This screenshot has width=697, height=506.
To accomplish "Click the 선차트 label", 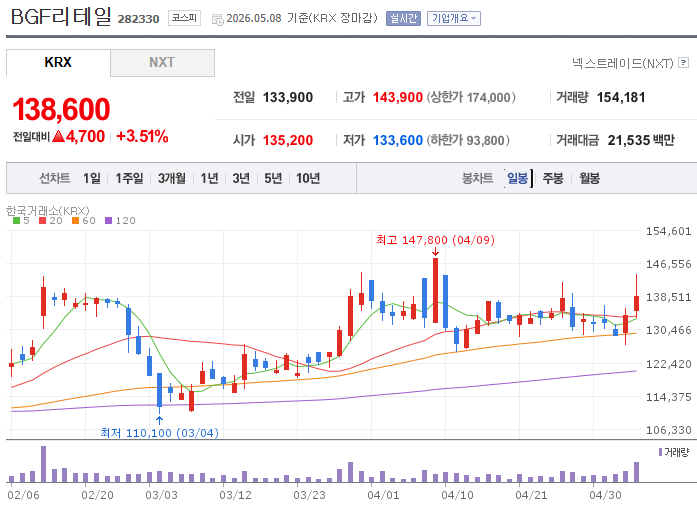I will [55, 178].
